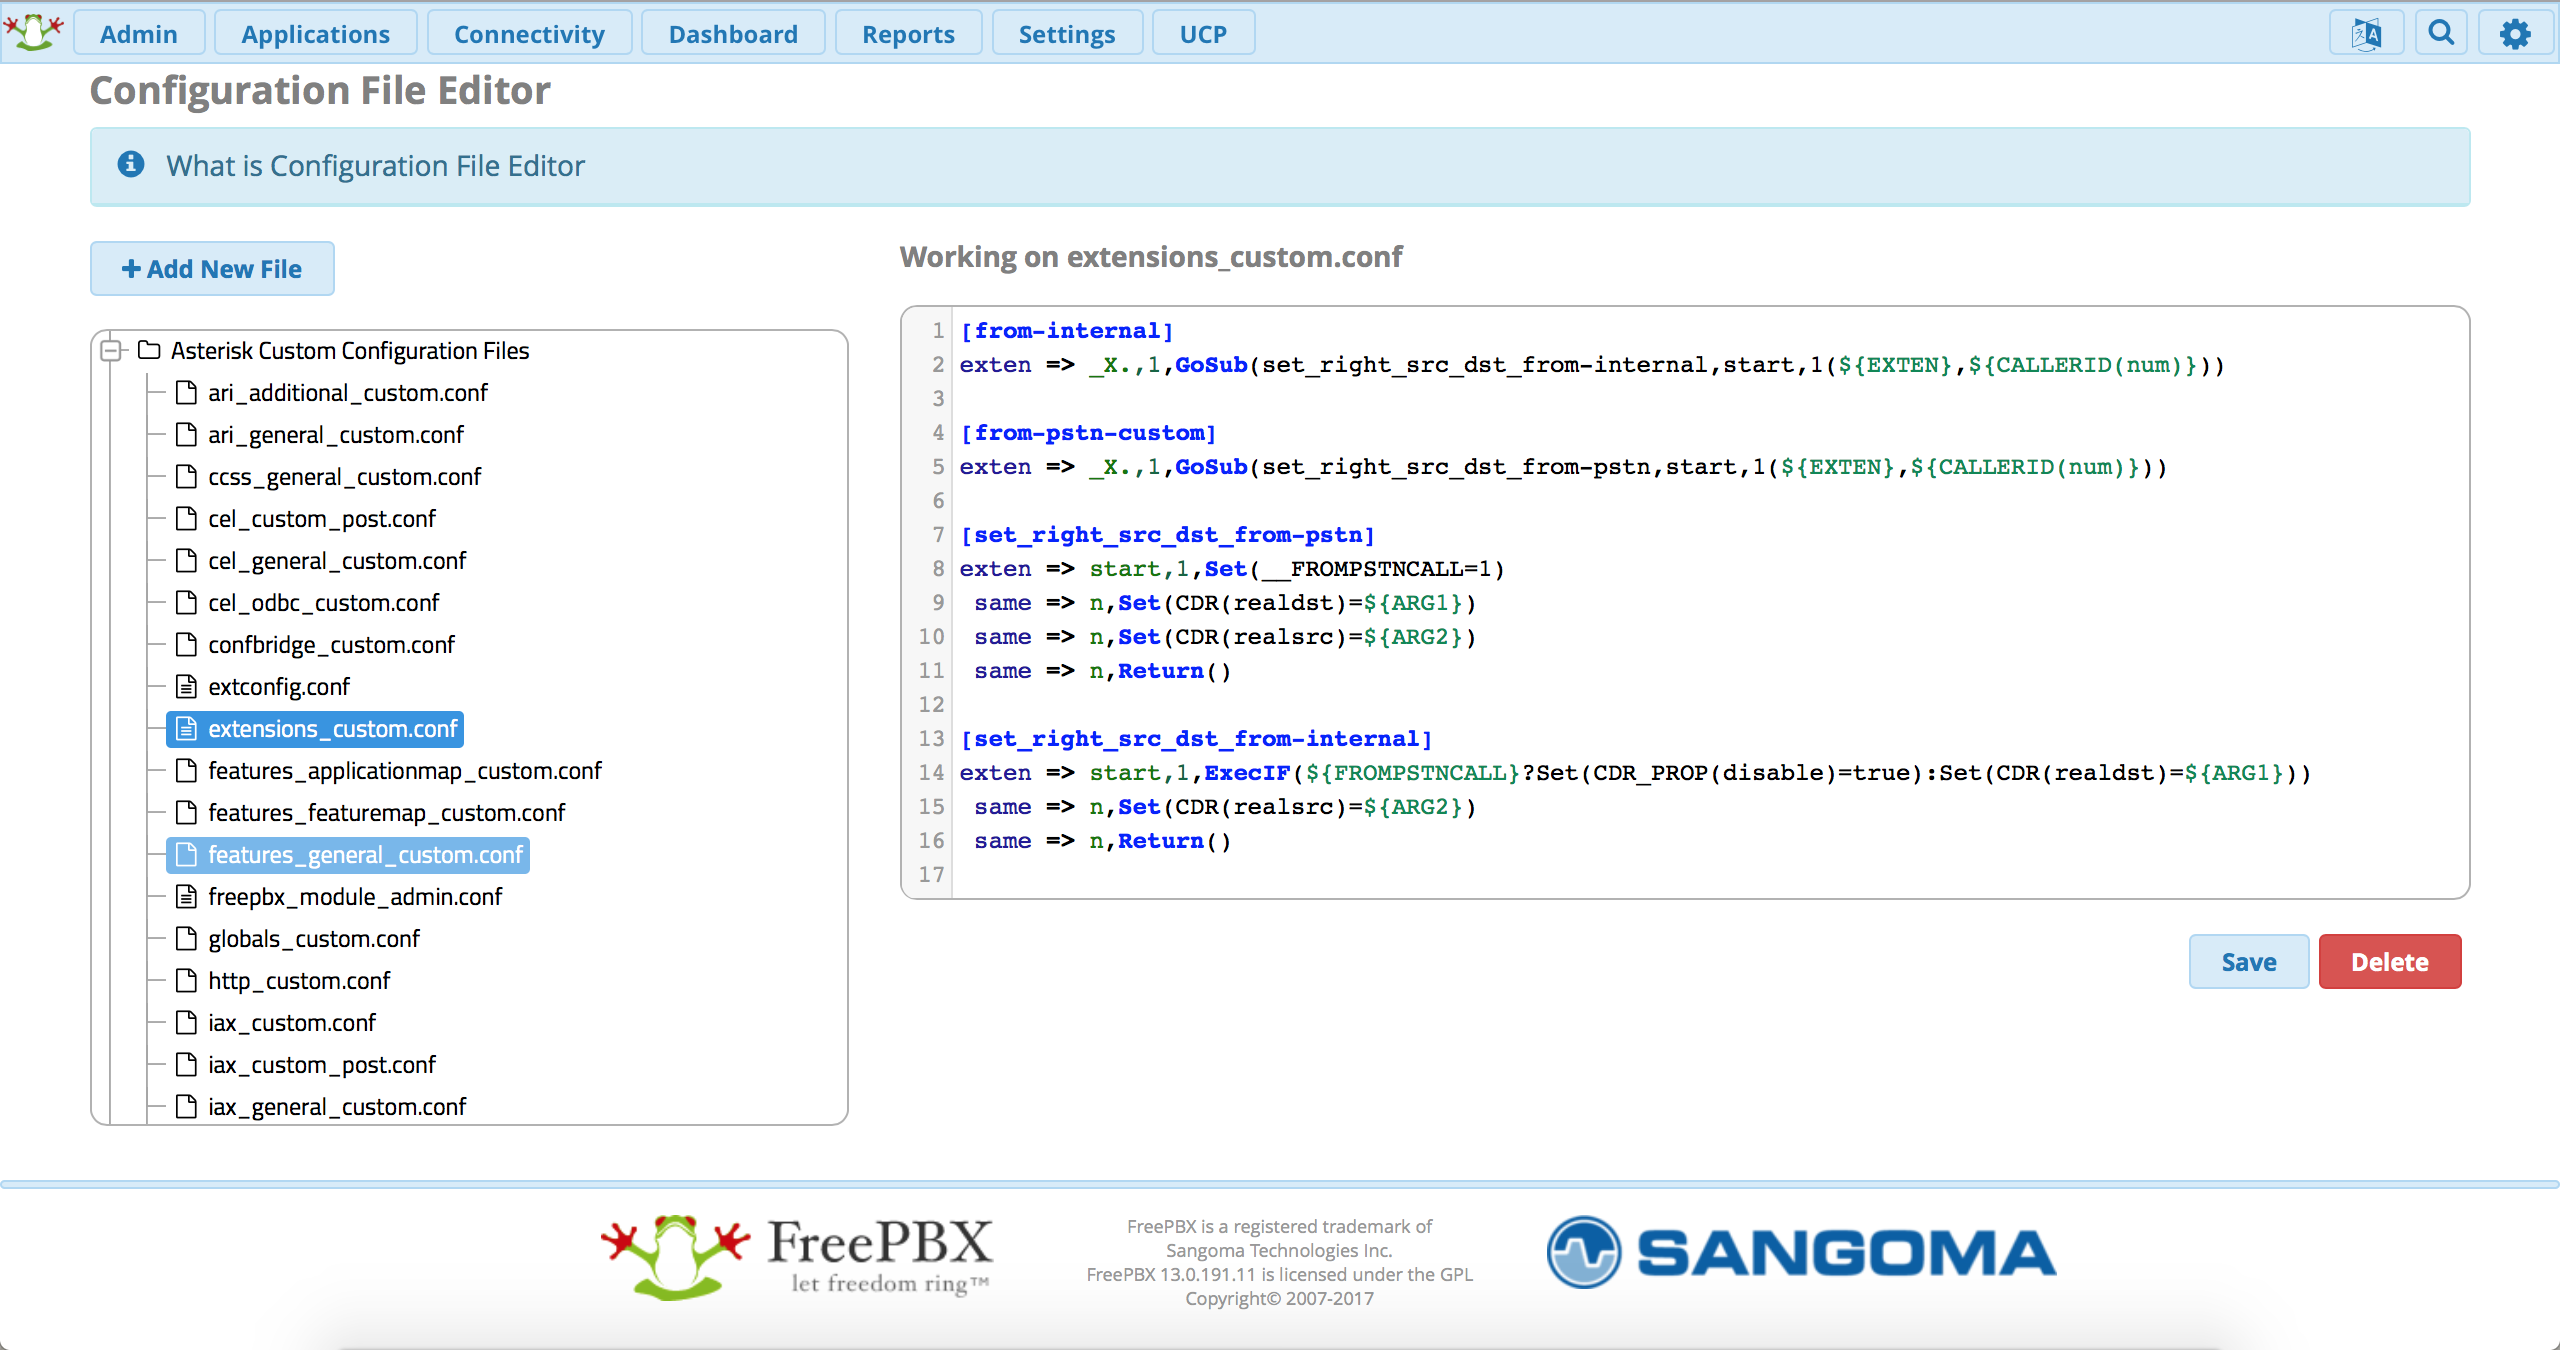
Task: Expand What is Configuration File Editor
Action: (x=375, y=166)
